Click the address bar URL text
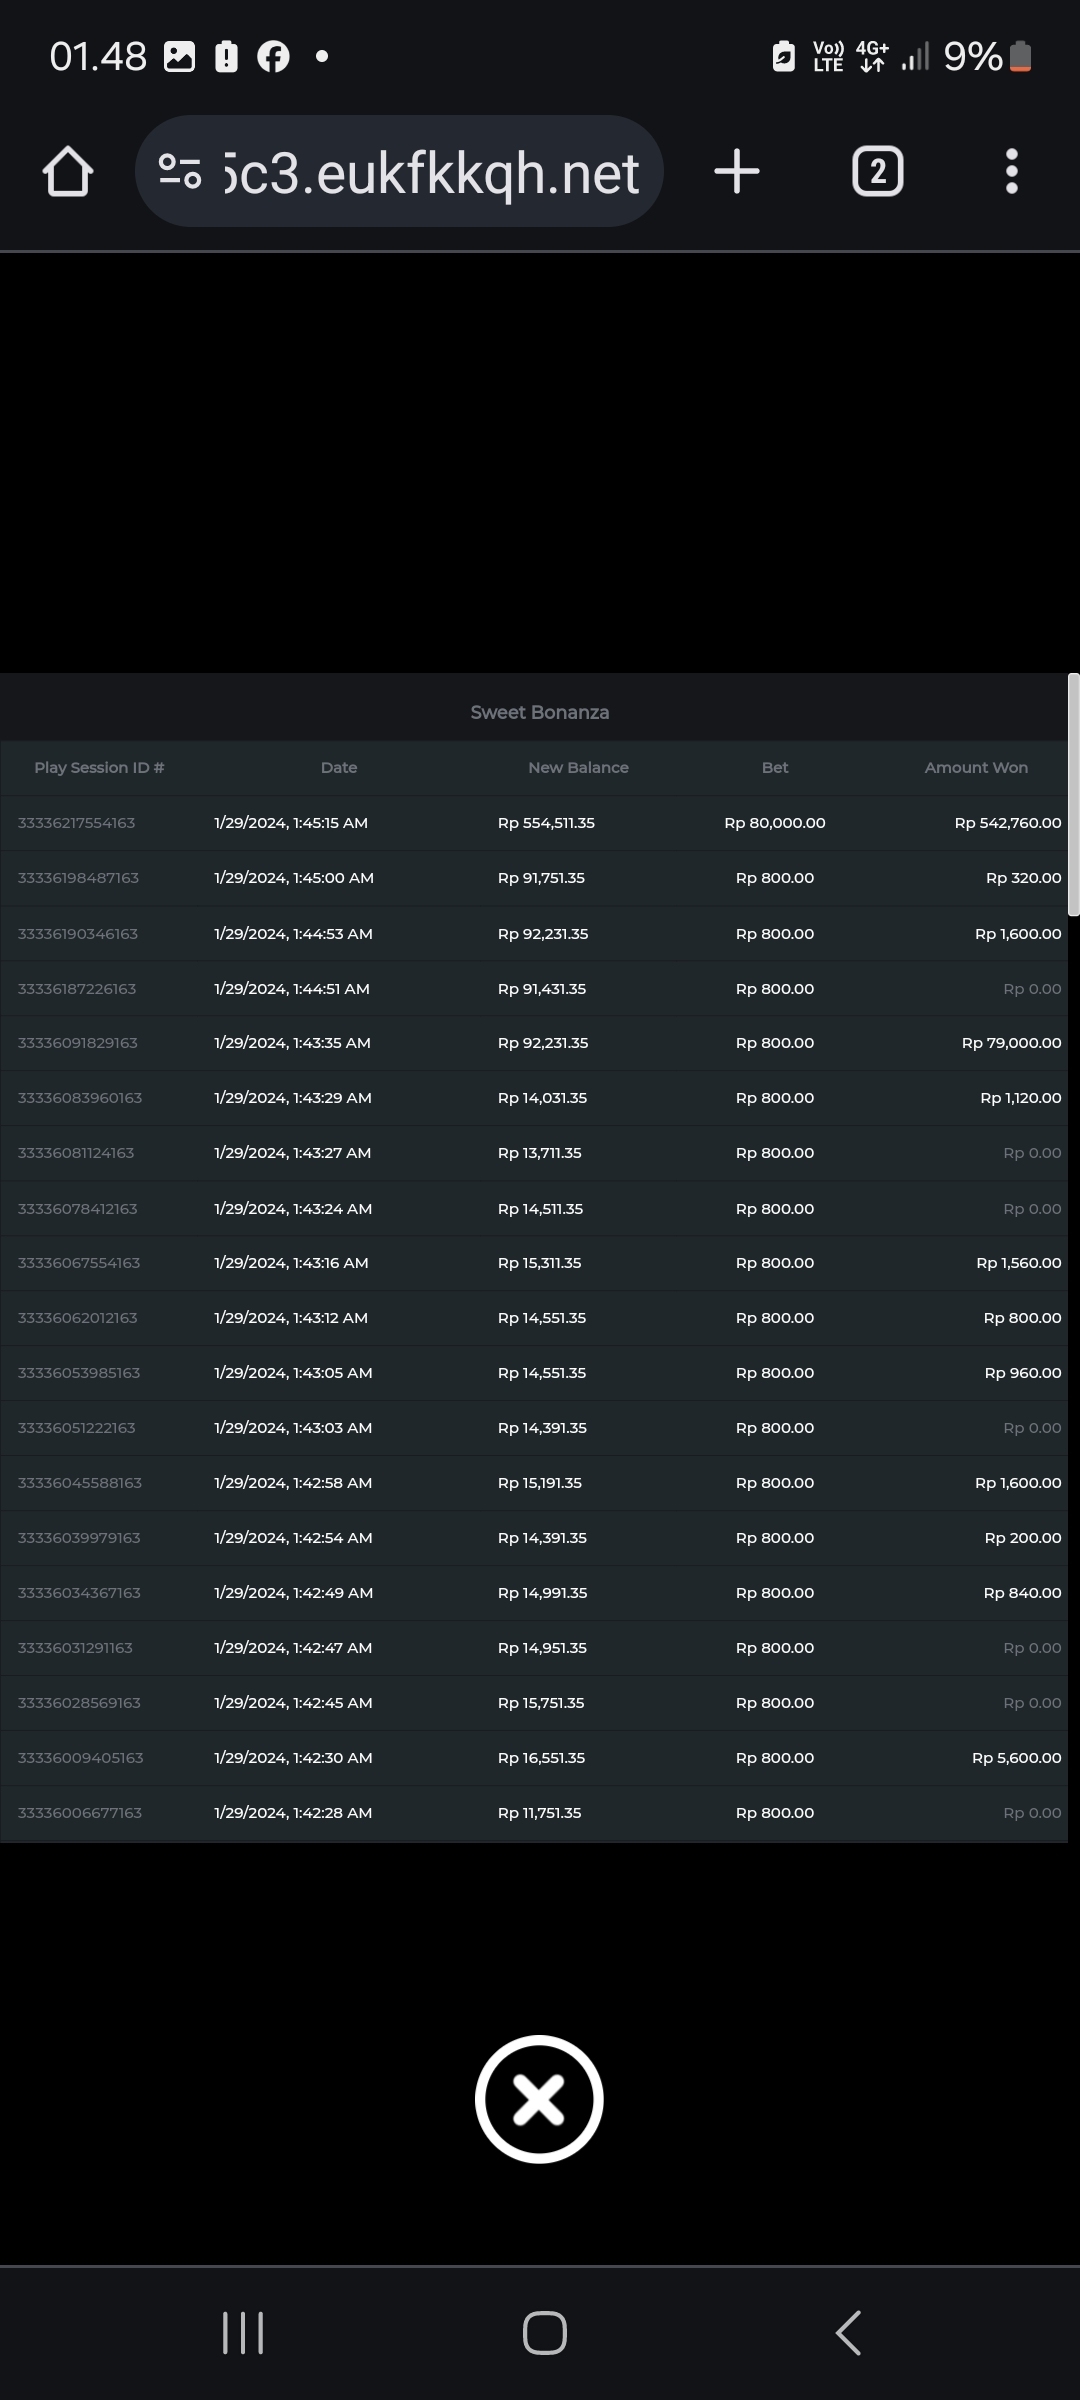 tap(432, 174)
